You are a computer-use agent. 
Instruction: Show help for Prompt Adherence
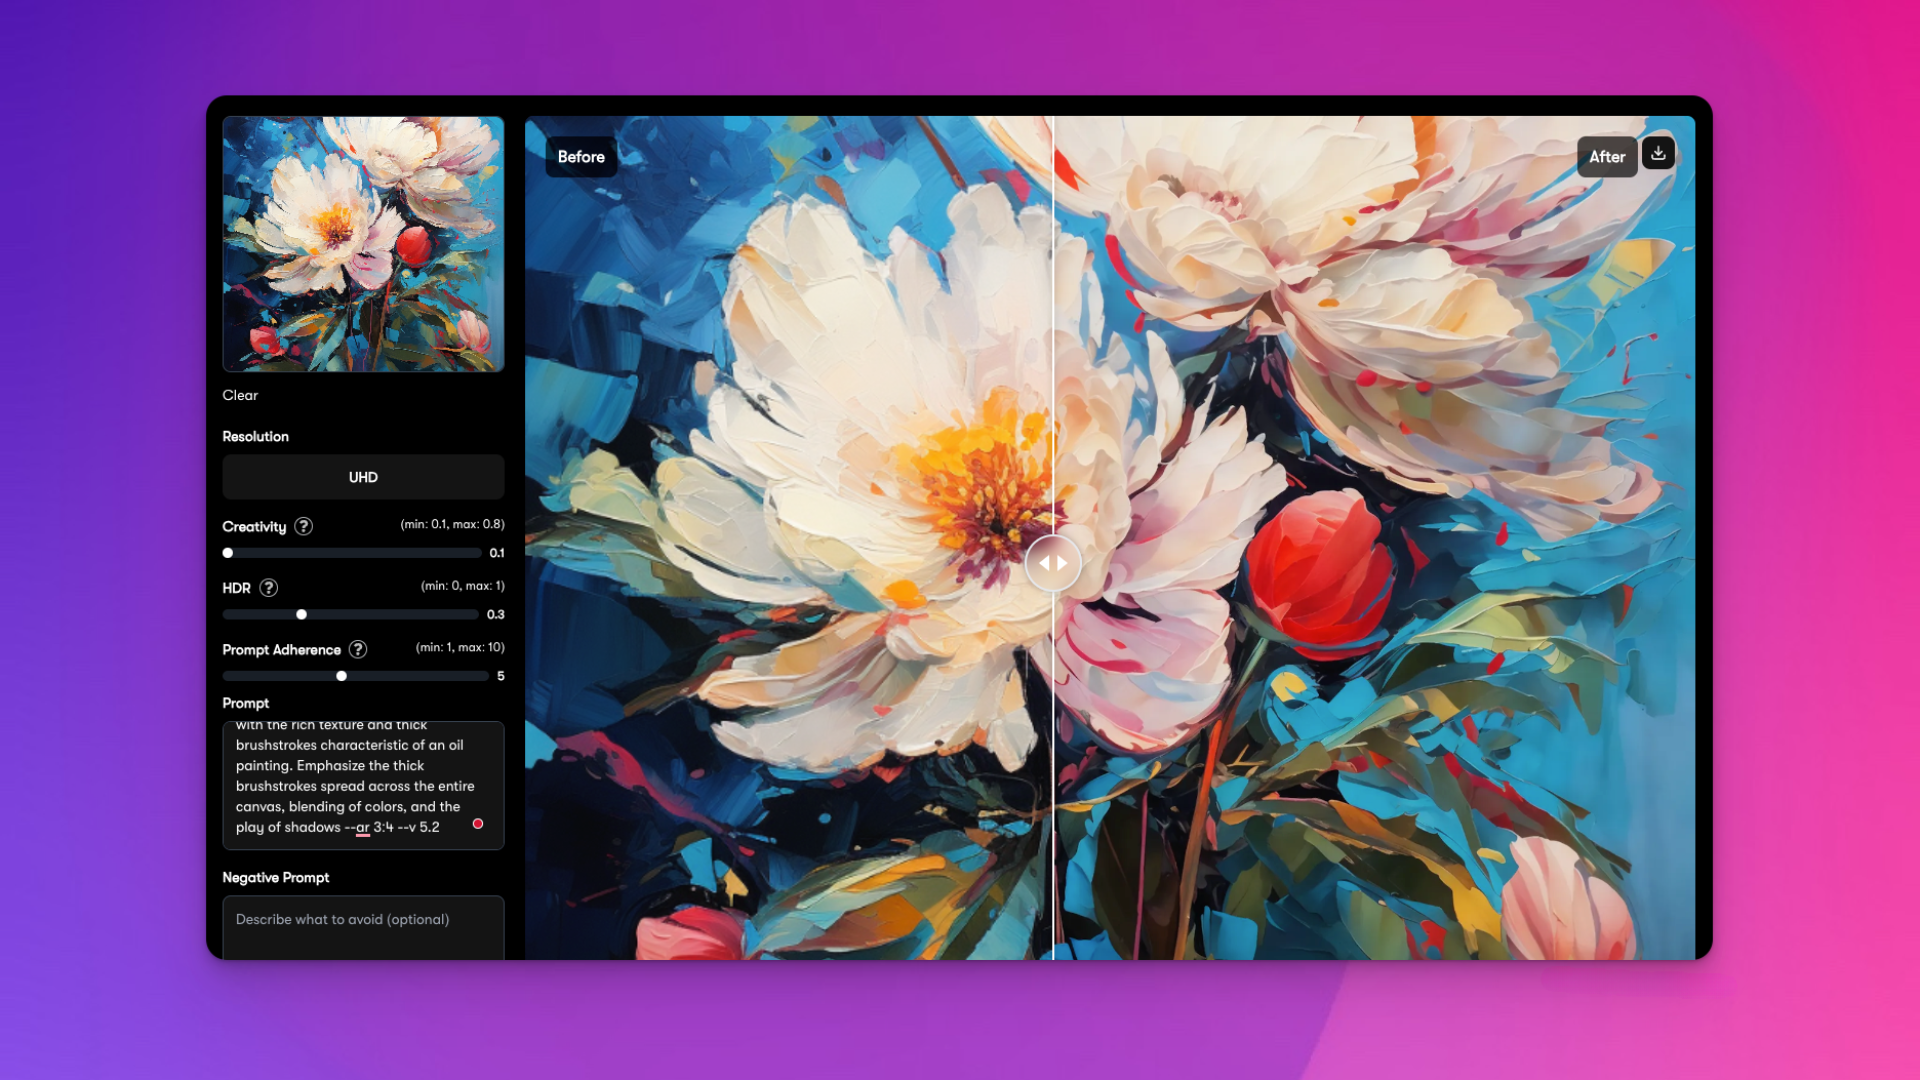point(358,650)
